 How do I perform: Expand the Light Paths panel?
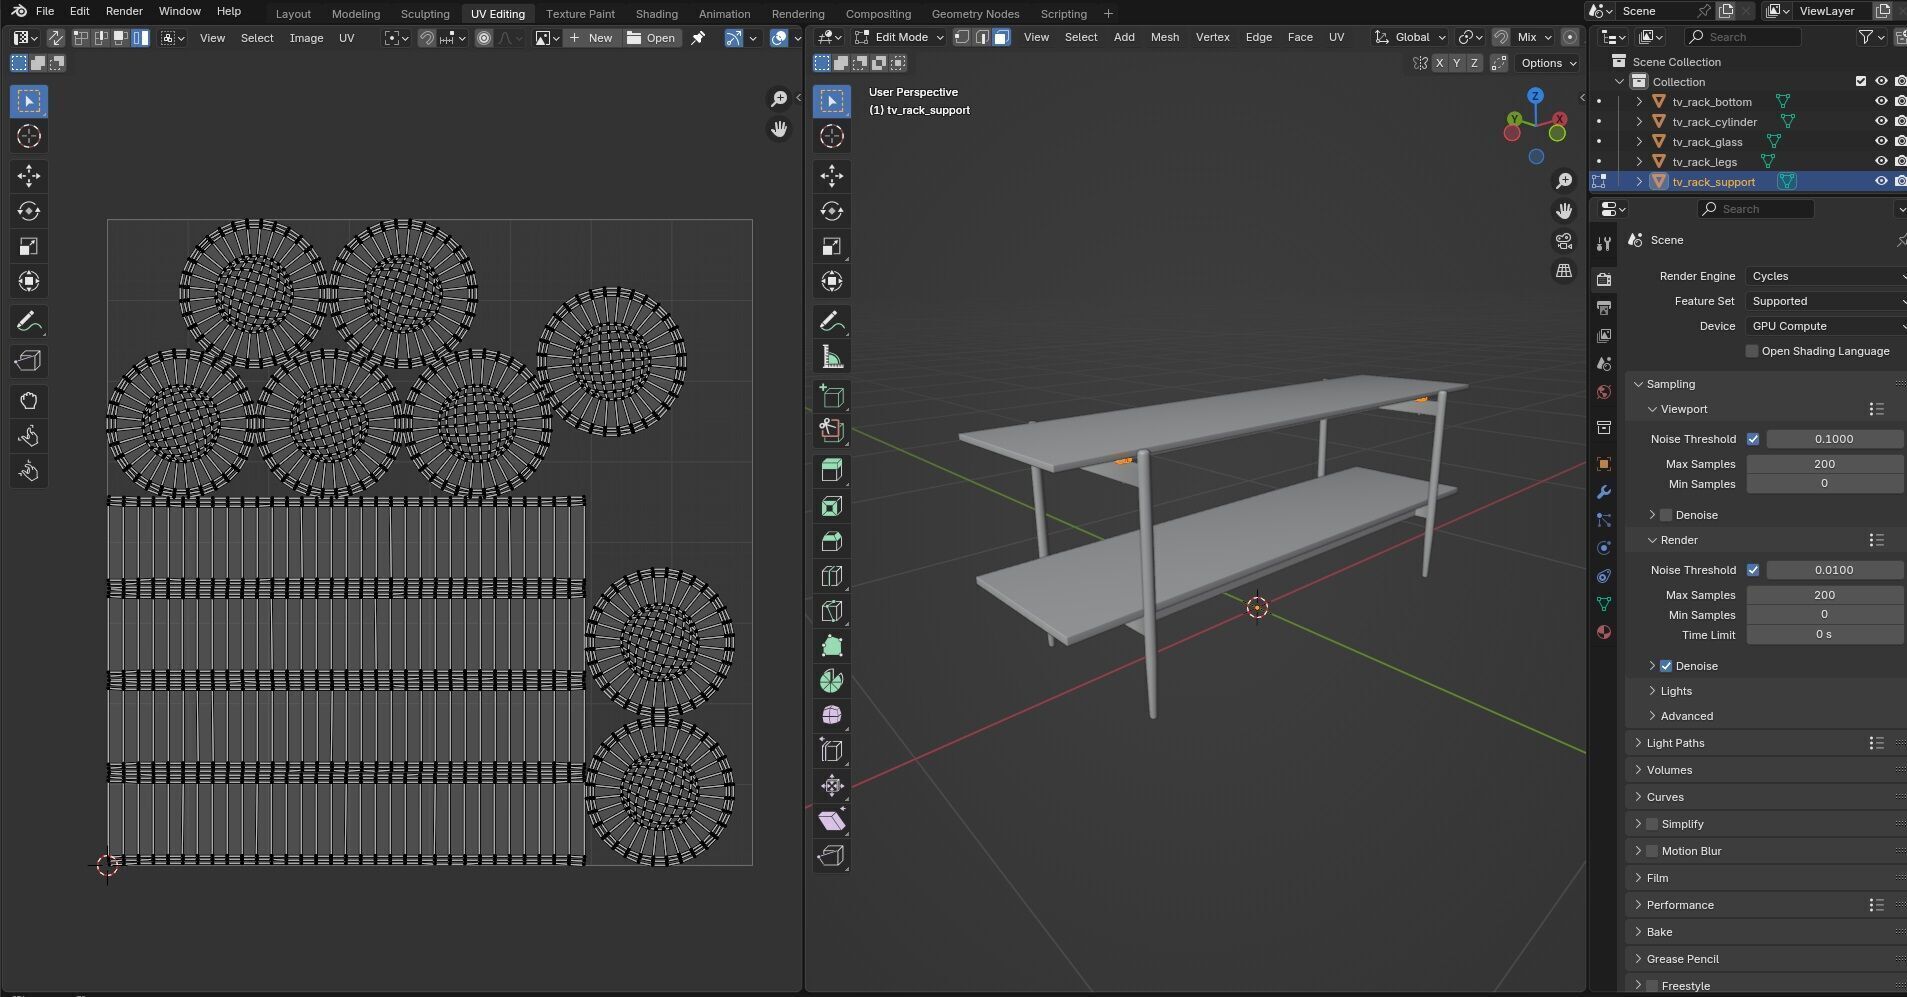[1675, 743]
